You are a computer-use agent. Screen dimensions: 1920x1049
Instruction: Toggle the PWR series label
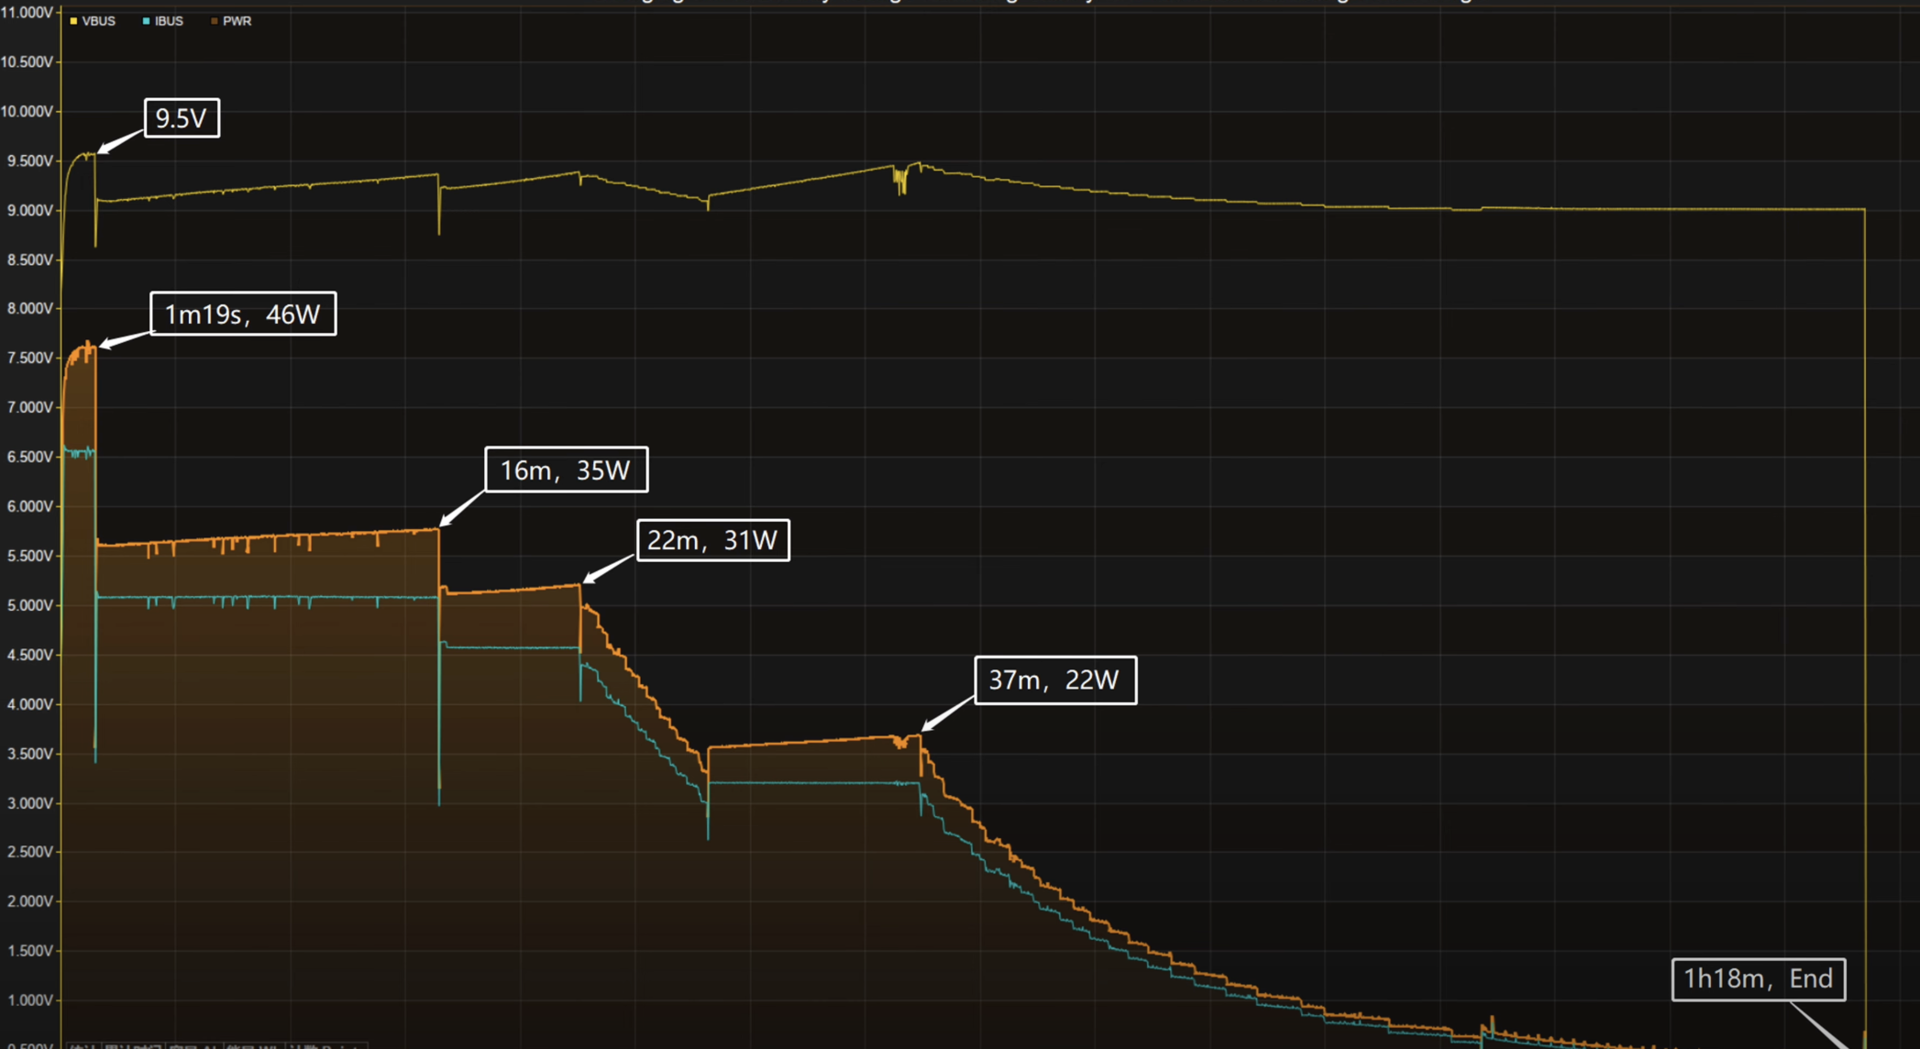[237, 21]
